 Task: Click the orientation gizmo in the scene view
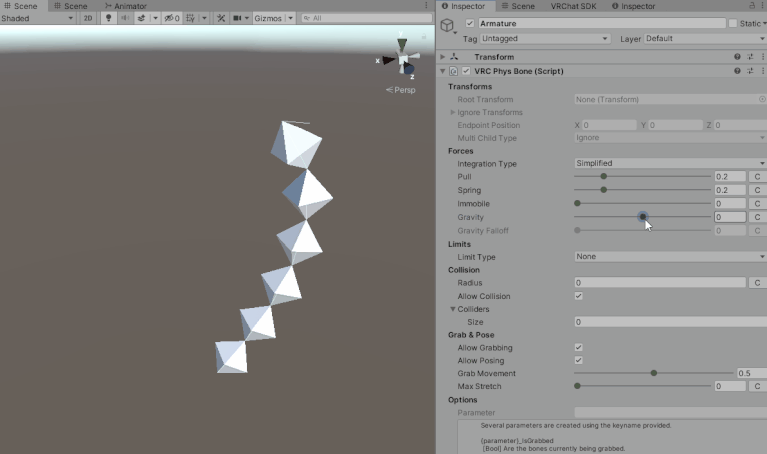coord(402,60)
